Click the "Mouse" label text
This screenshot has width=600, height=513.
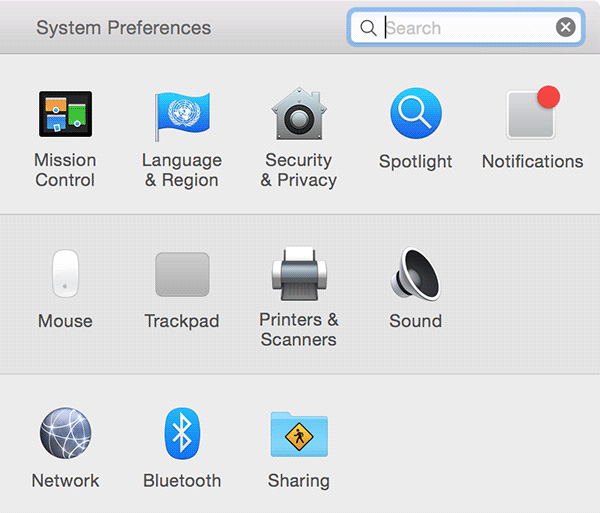point(65,321)
